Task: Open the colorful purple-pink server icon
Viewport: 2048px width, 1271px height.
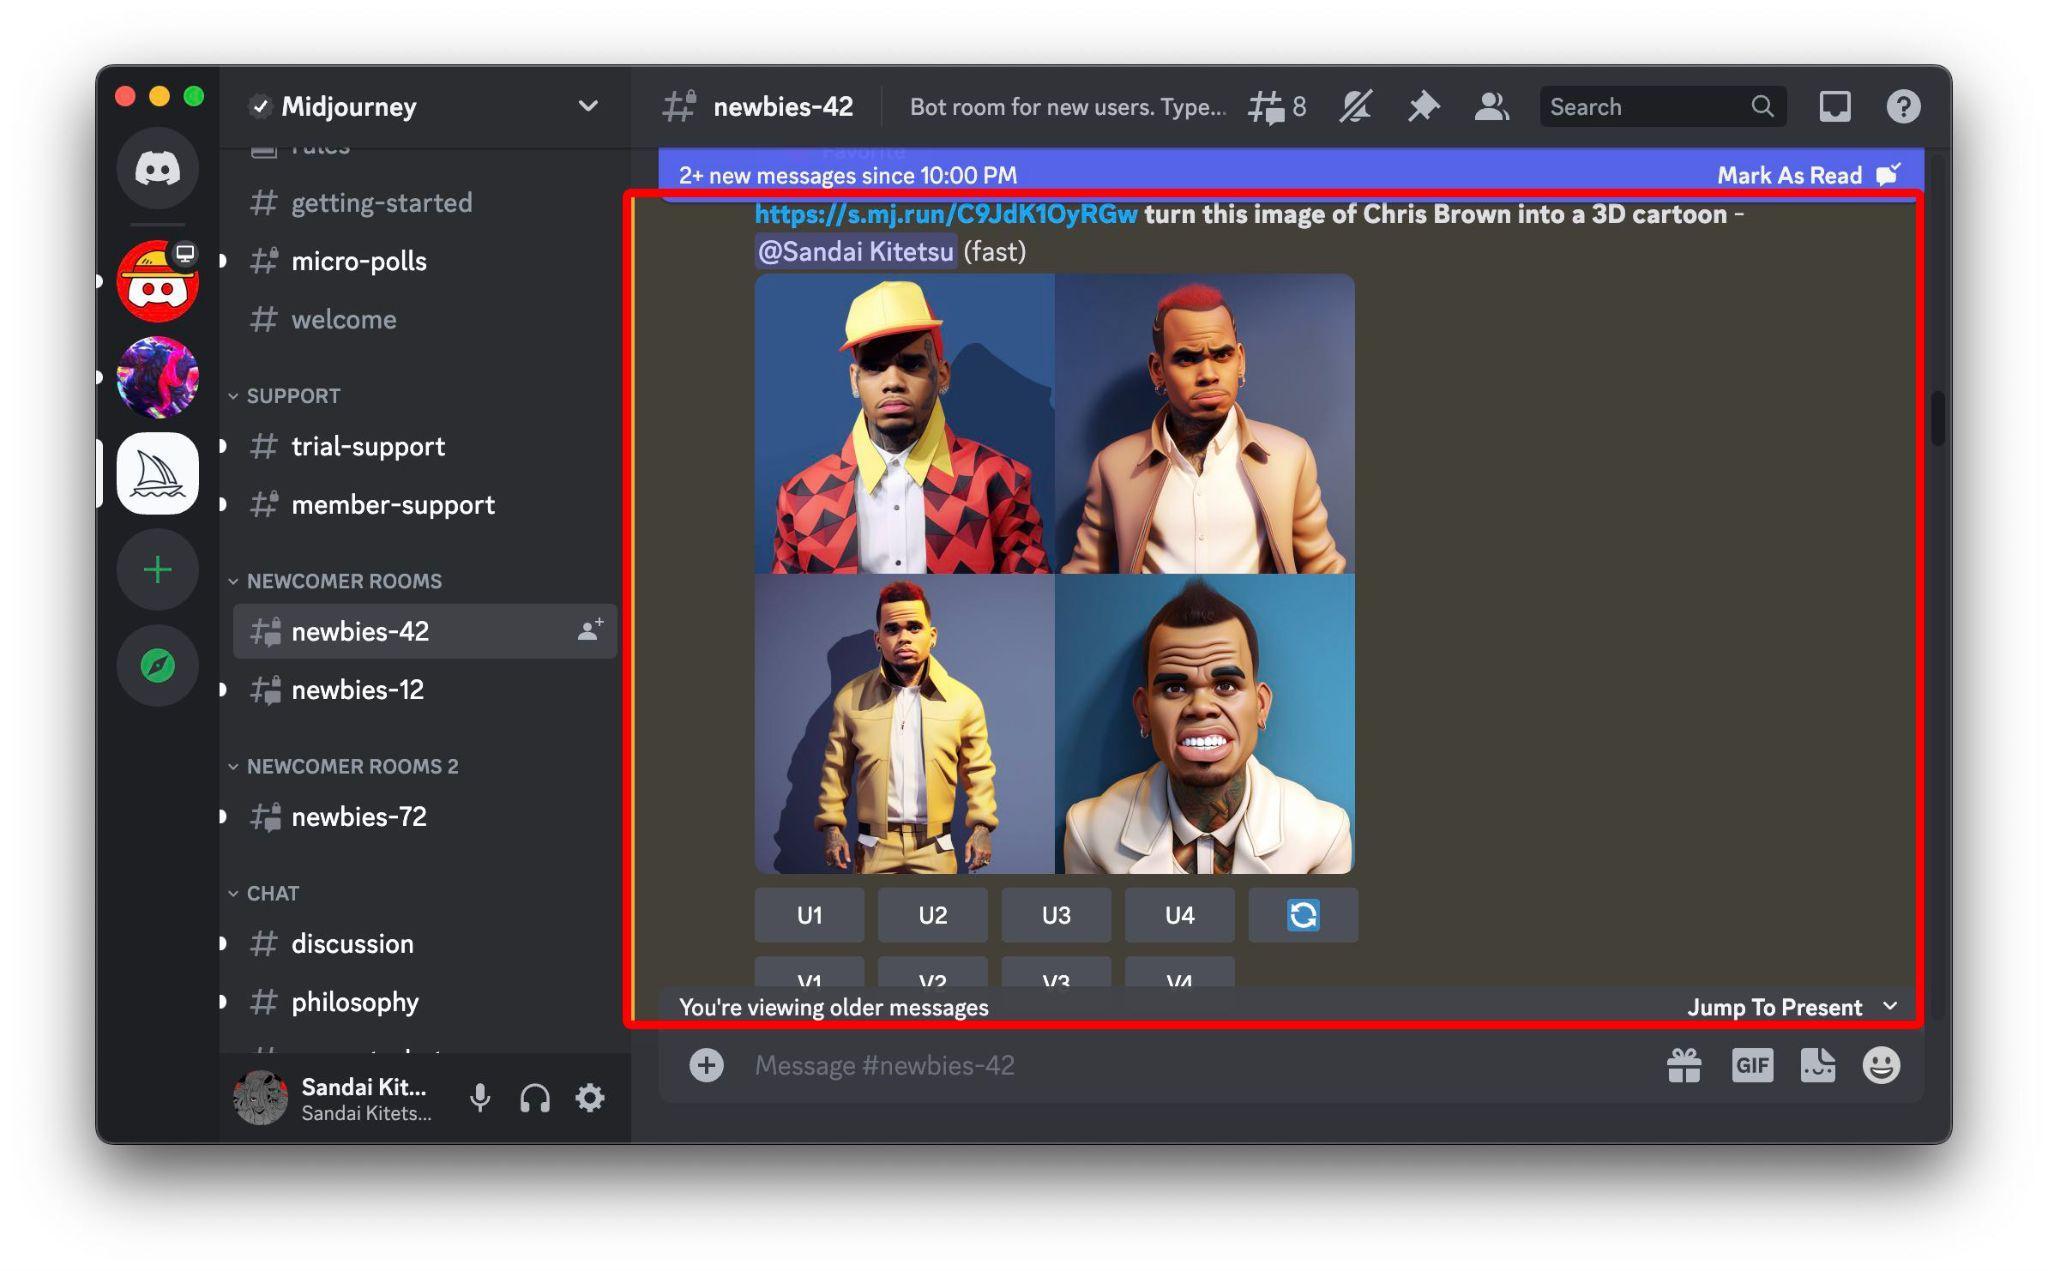Action: point(157,377)
